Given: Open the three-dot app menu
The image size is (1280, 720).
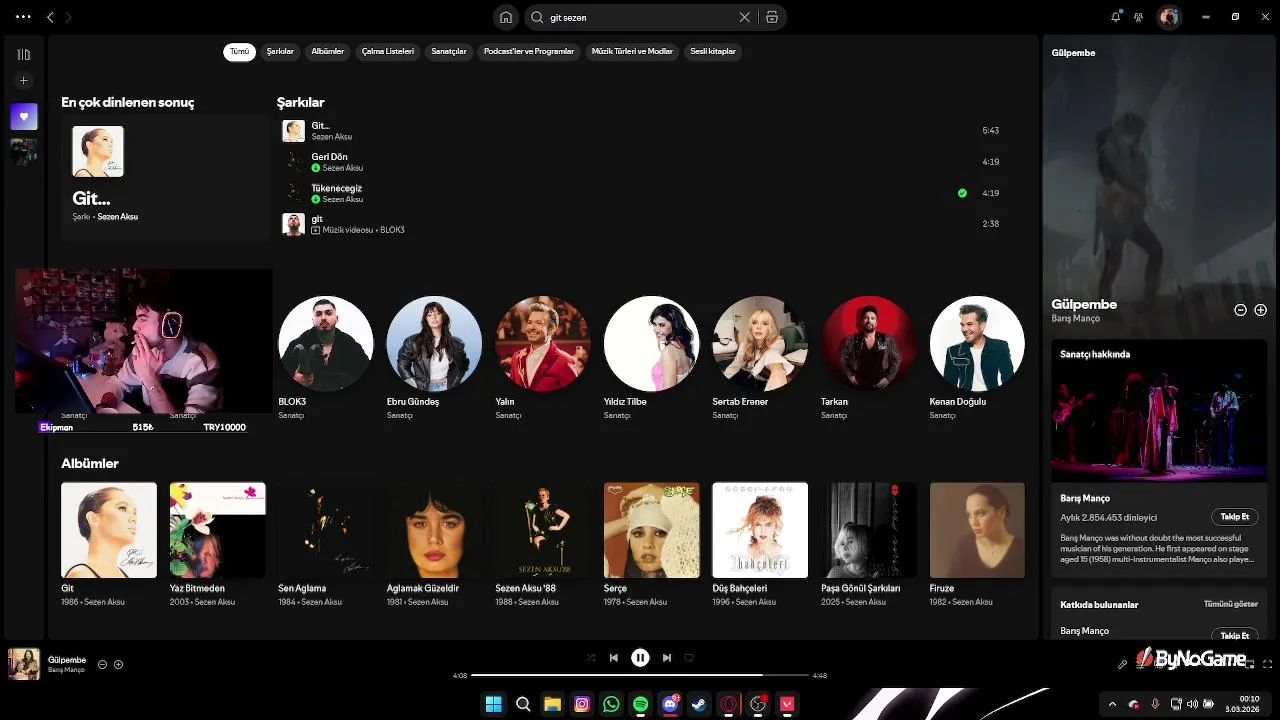Looking at the screenshot, I should click(x=23, y=17).
